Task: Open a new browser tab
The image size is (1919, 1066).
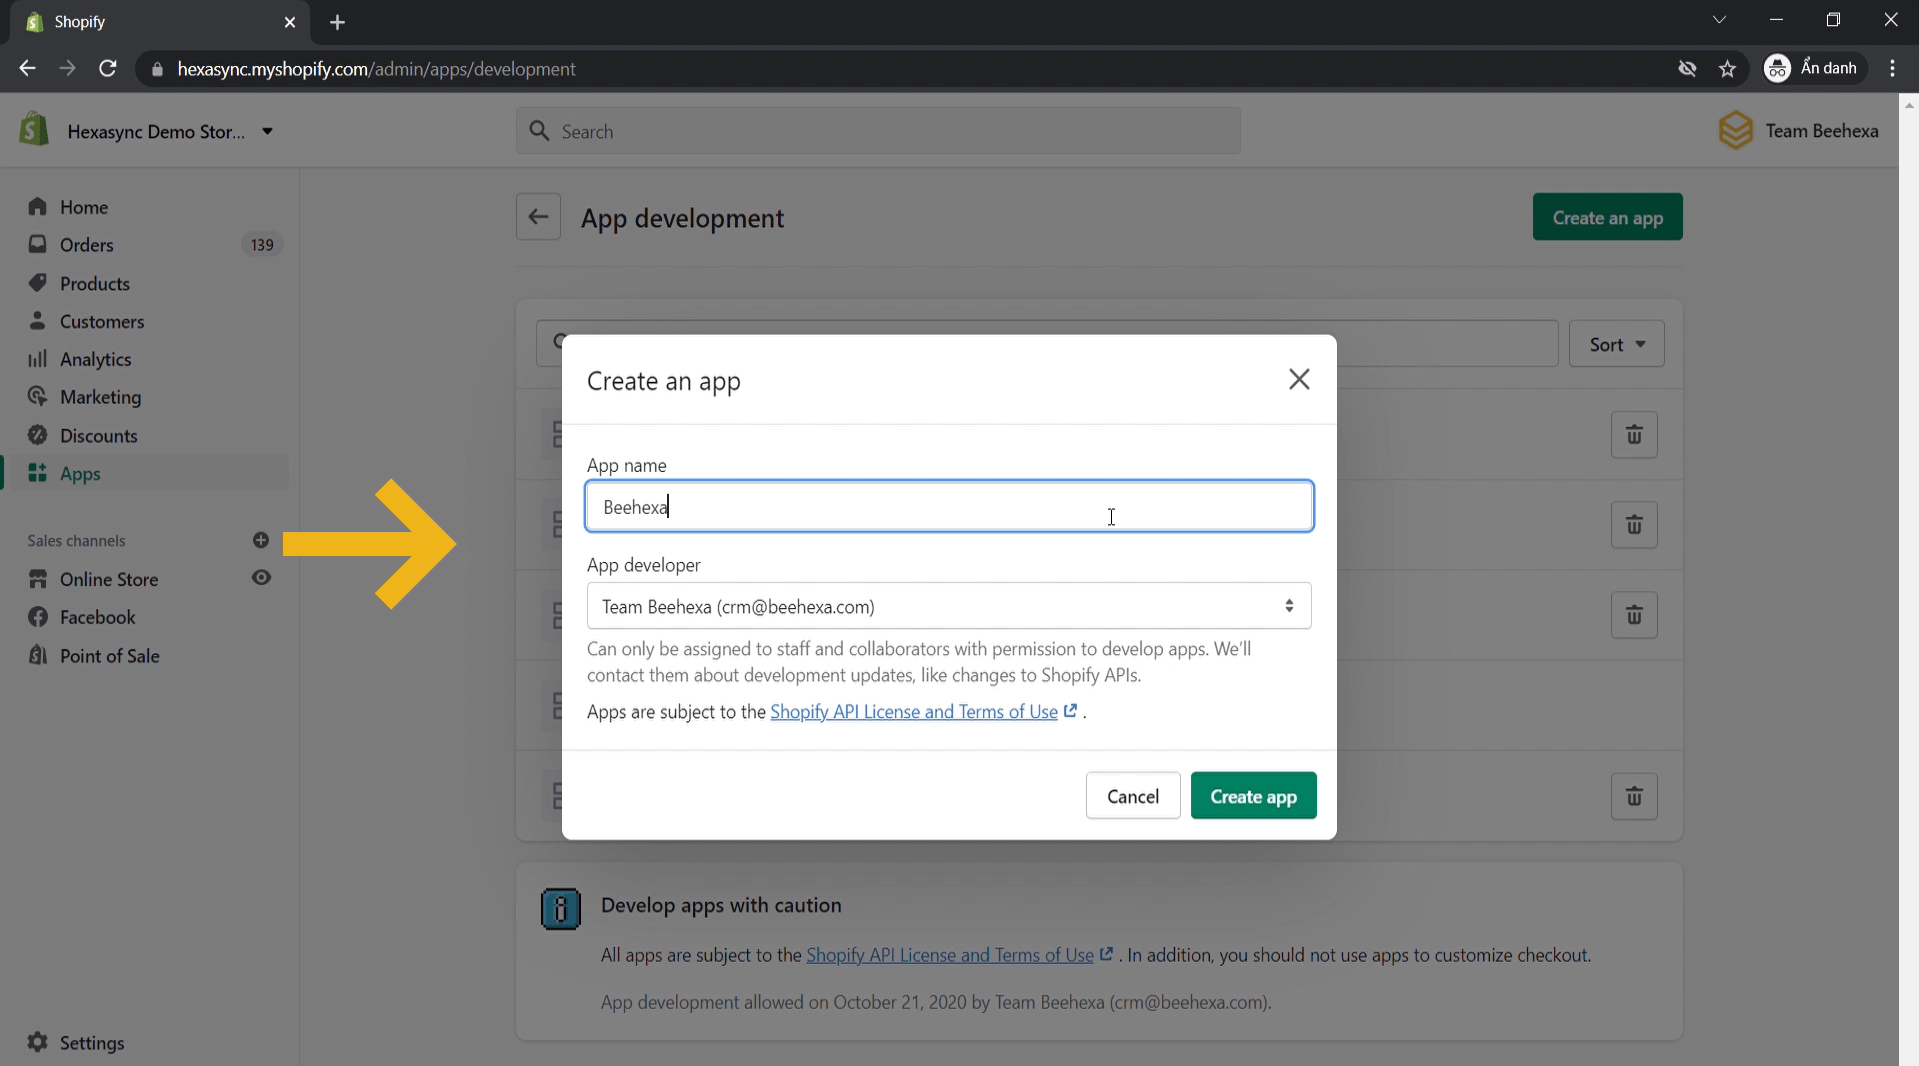Action: click(337, 22)
